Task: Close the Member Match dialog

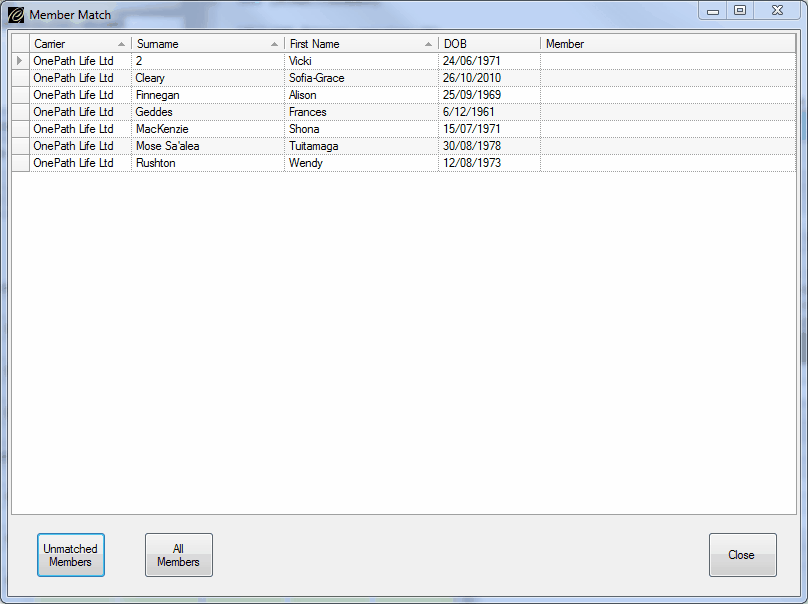Action: (x=743, y=555)
